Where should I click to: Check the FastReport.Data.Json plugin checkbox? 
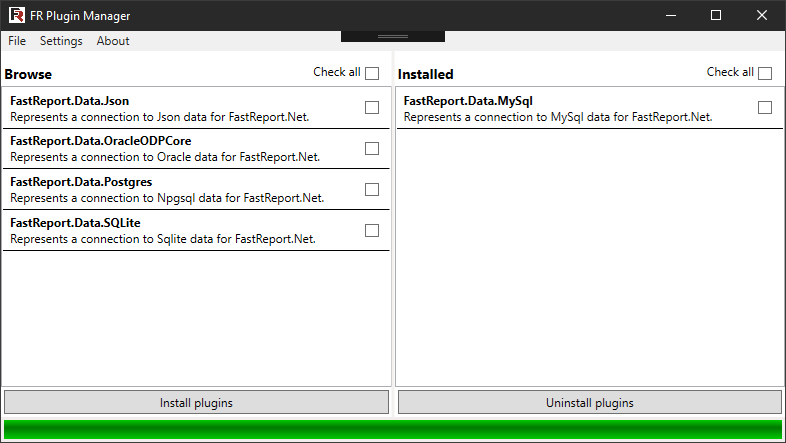click(x=372, y=108)
